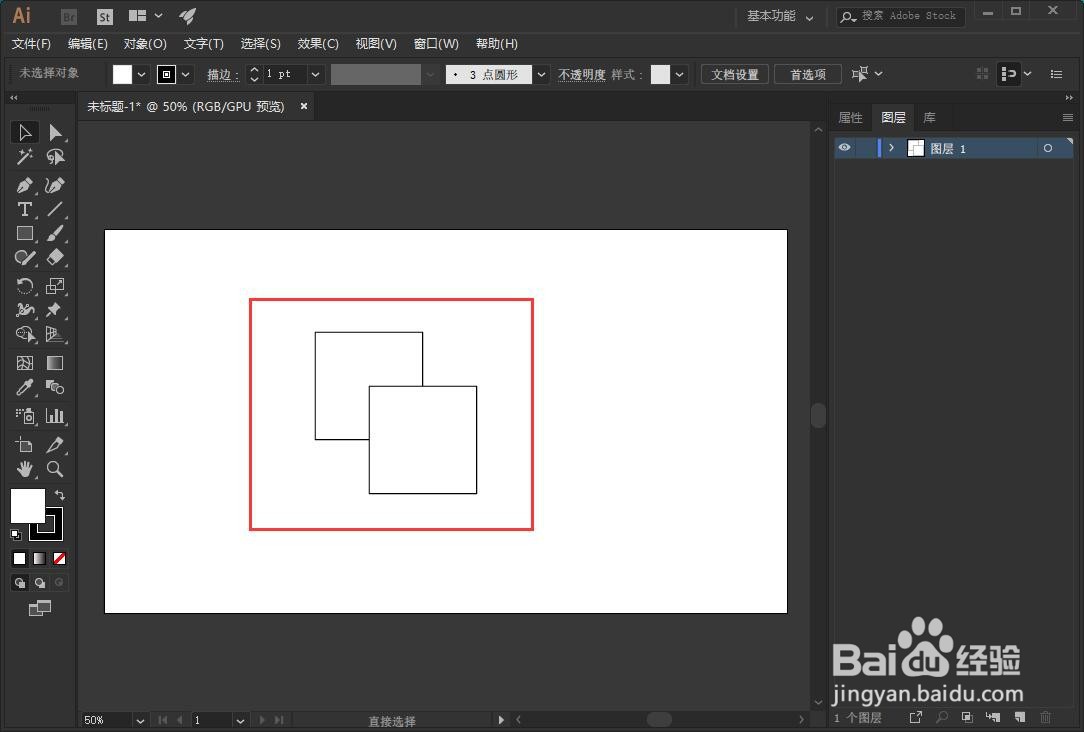Select the Column Graph tool
1084x732 pixels.
coord(55,416)
